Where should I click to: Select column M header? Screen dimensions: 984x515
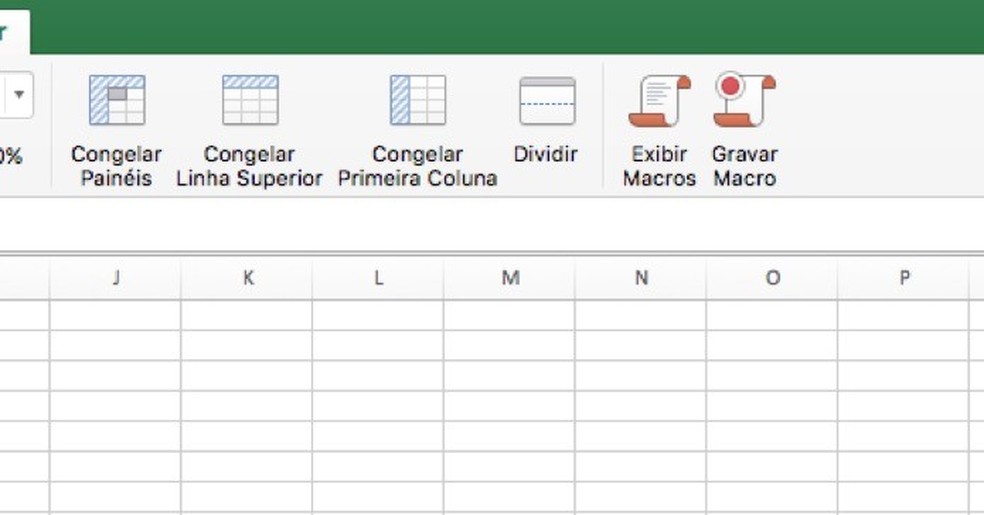[510, 279]
